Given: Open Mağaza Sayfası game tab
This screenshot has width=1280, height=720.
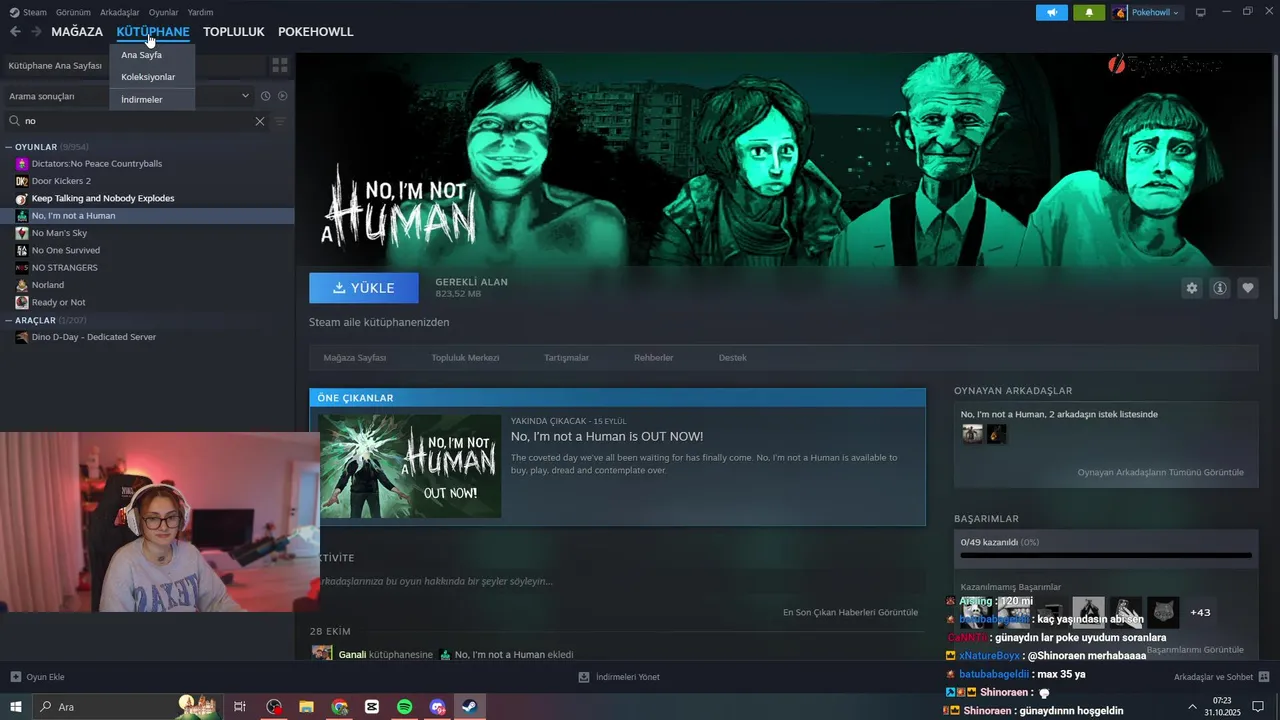Looking at the screenshot, I should tap(355, 357).
